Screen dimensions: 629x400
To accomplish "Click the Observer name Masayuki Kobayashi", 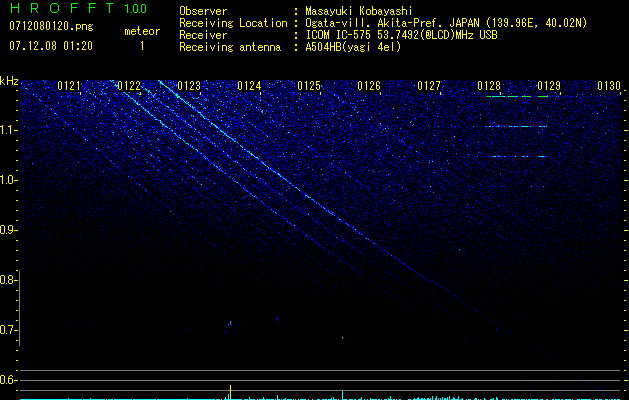I will 359,11.
